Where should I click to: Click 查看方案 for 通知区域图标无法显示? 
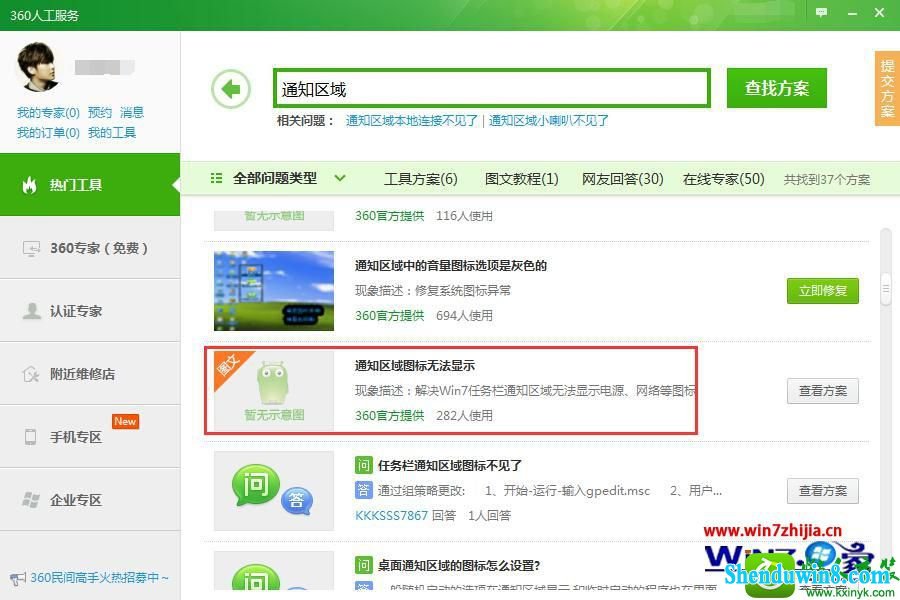[823, 391]
